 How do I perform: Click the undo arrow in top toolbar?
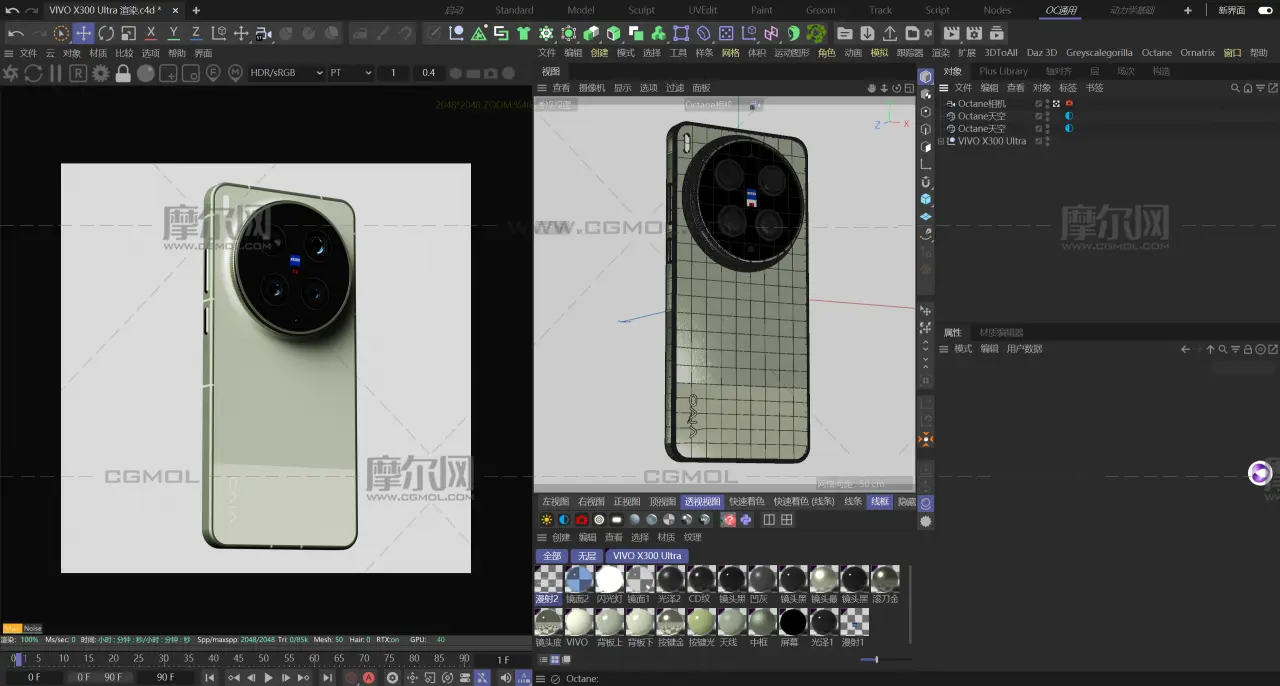click(15, 33)
